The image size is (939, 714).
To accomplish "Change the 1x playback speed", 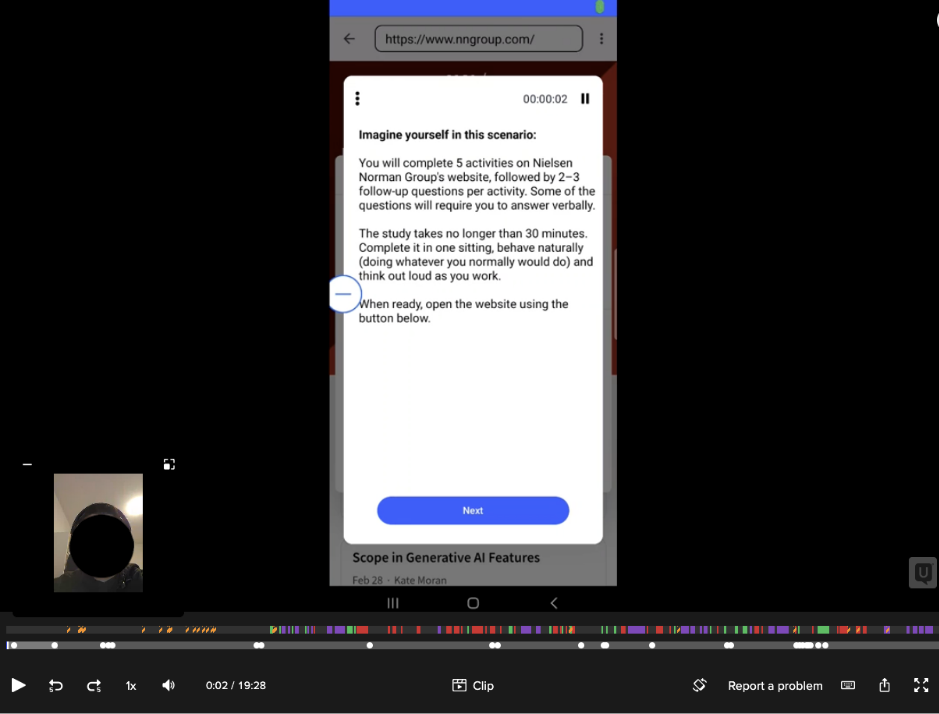I will [131, 686].
